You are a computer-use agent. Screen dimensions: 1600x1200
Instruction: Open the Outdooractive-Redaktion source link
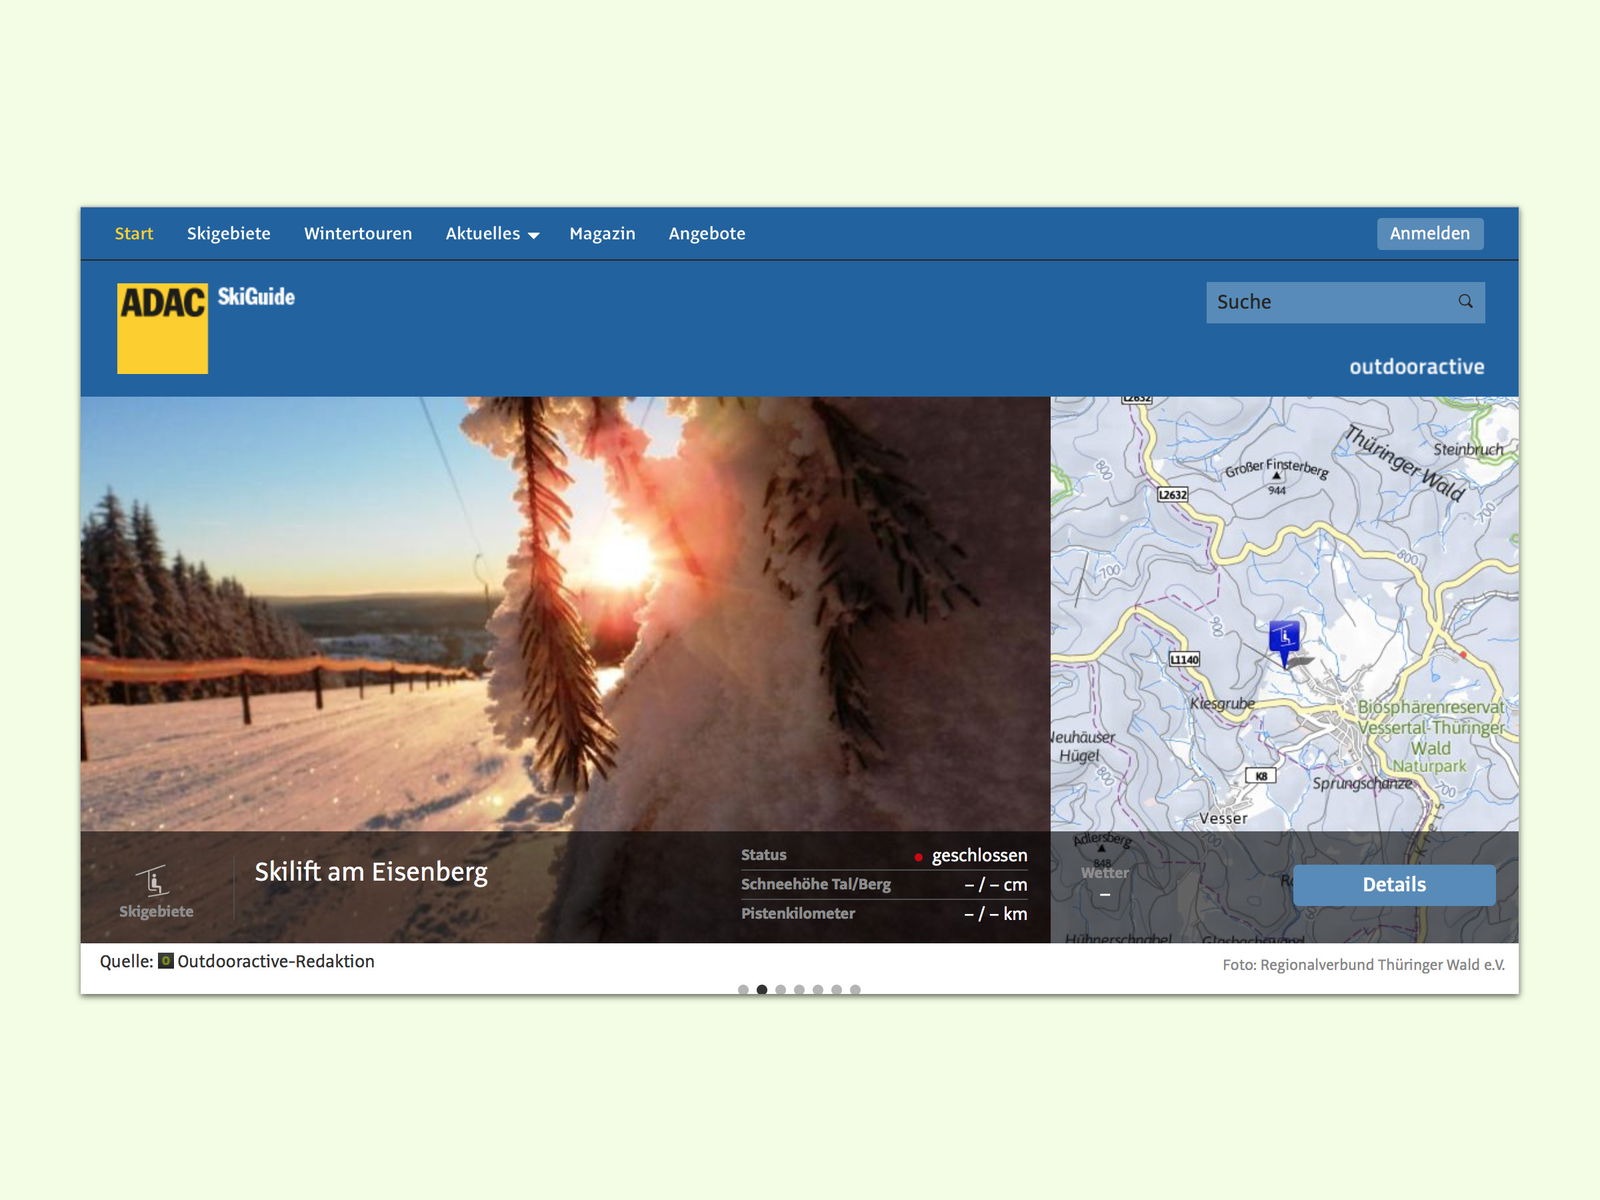point(276,961)
